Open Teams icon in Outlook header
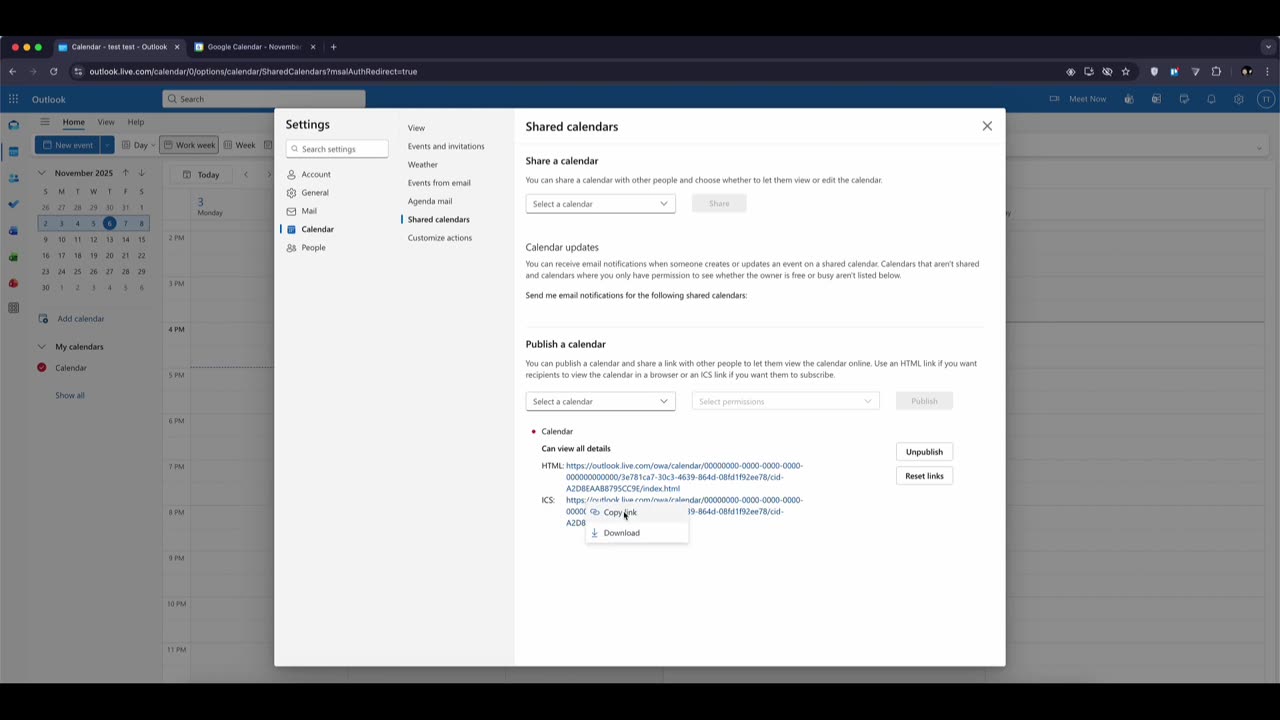 tap(1129, 99)
